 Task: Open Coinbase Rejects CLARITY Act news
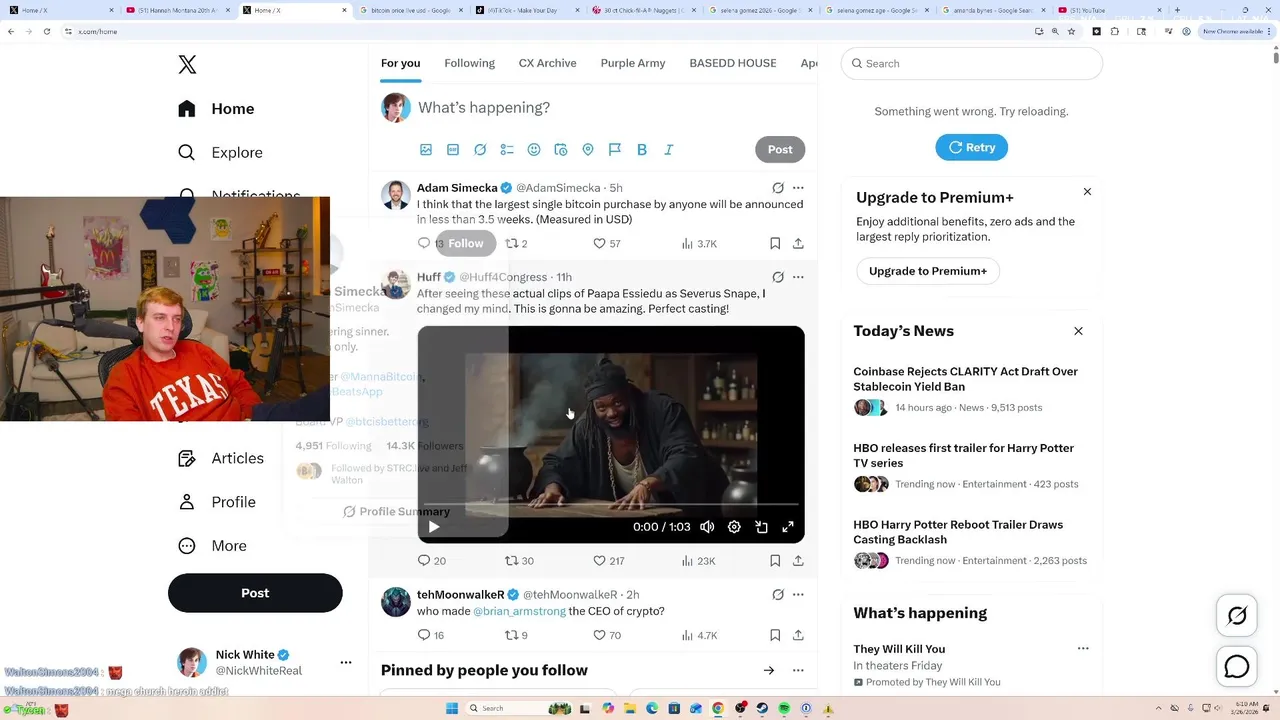(x=965, y=379)
